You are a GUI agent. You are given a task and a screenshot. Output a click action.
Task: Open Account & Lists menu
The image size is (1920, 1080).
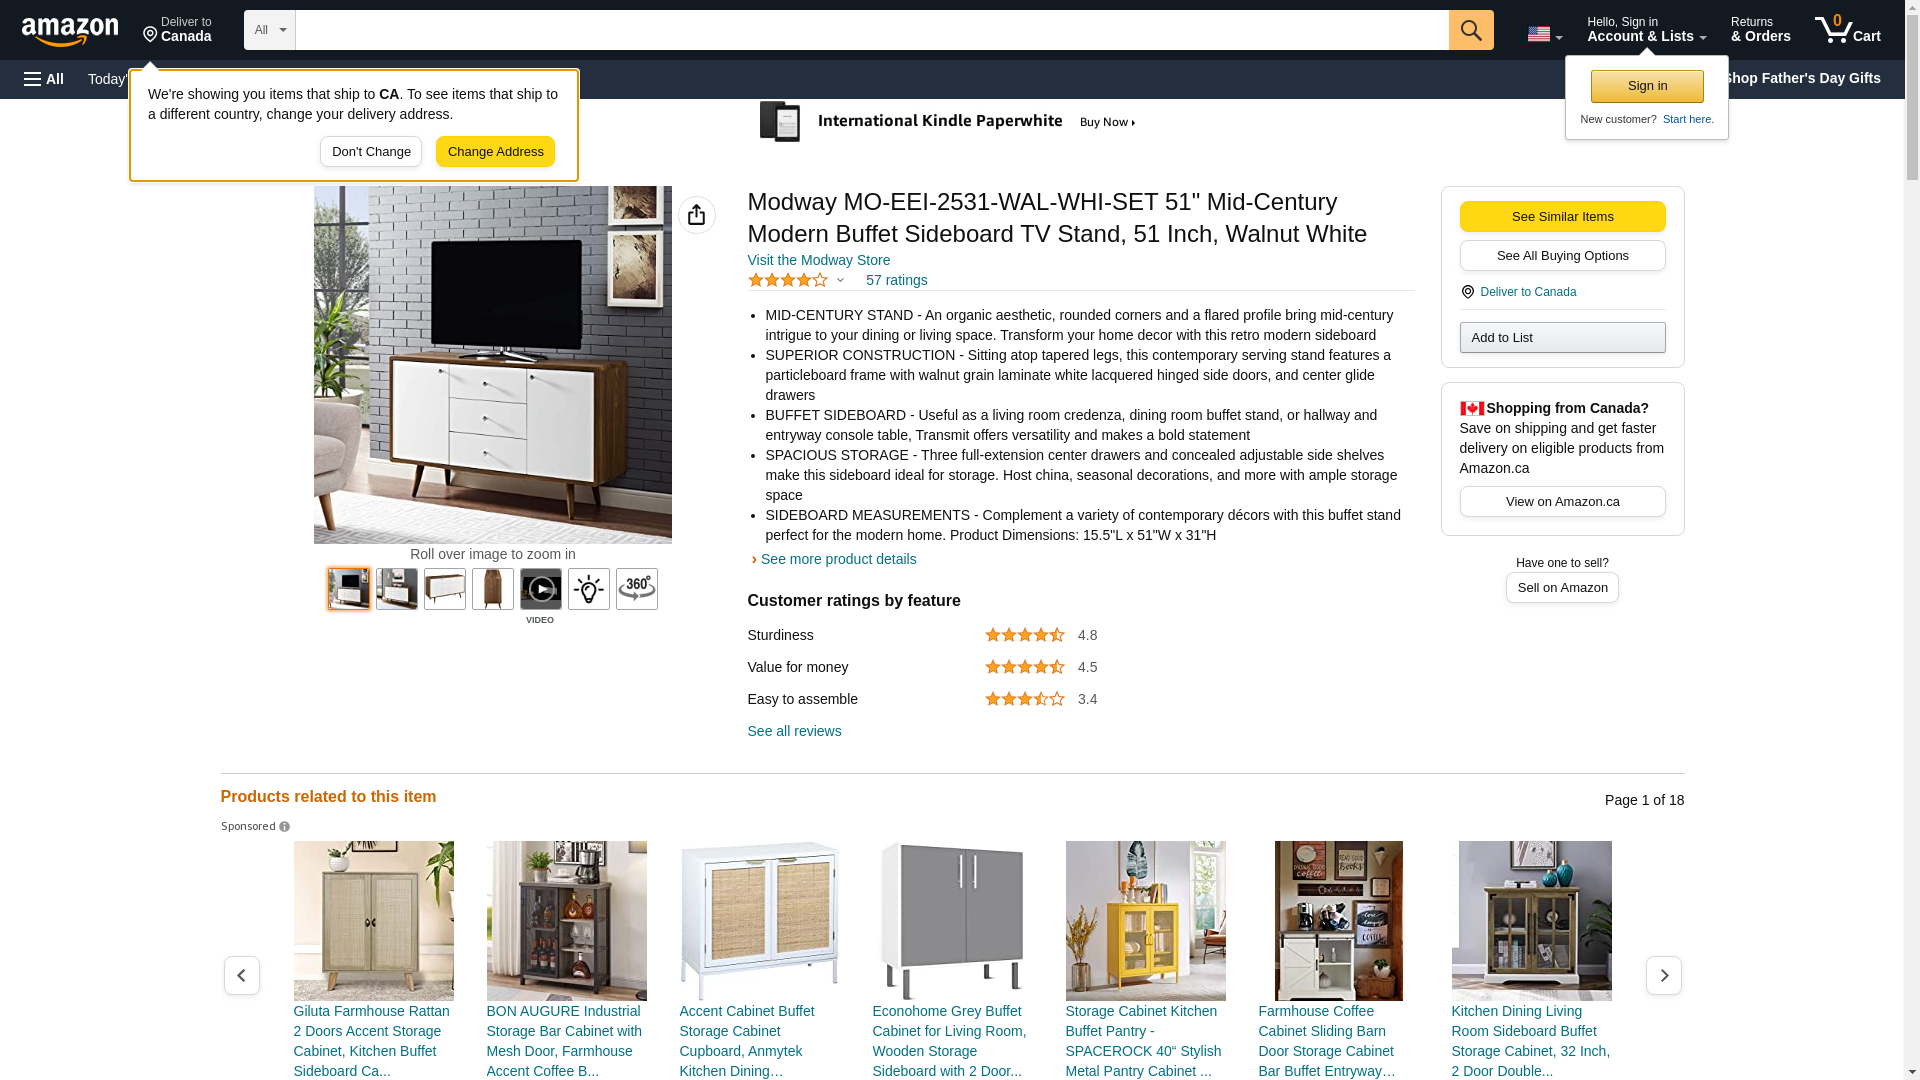pyautogui.click(x=1647, y=30)
